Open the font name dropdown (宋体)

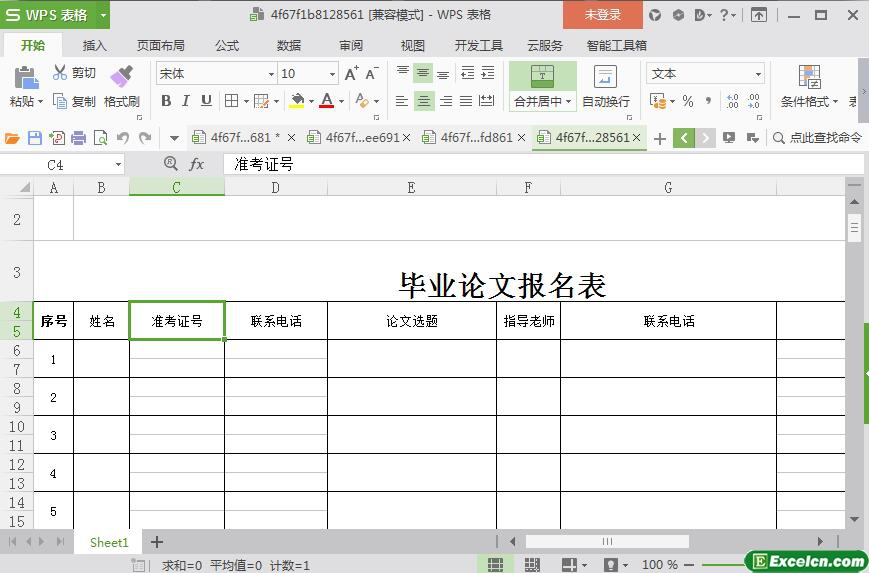pos(270,74)
